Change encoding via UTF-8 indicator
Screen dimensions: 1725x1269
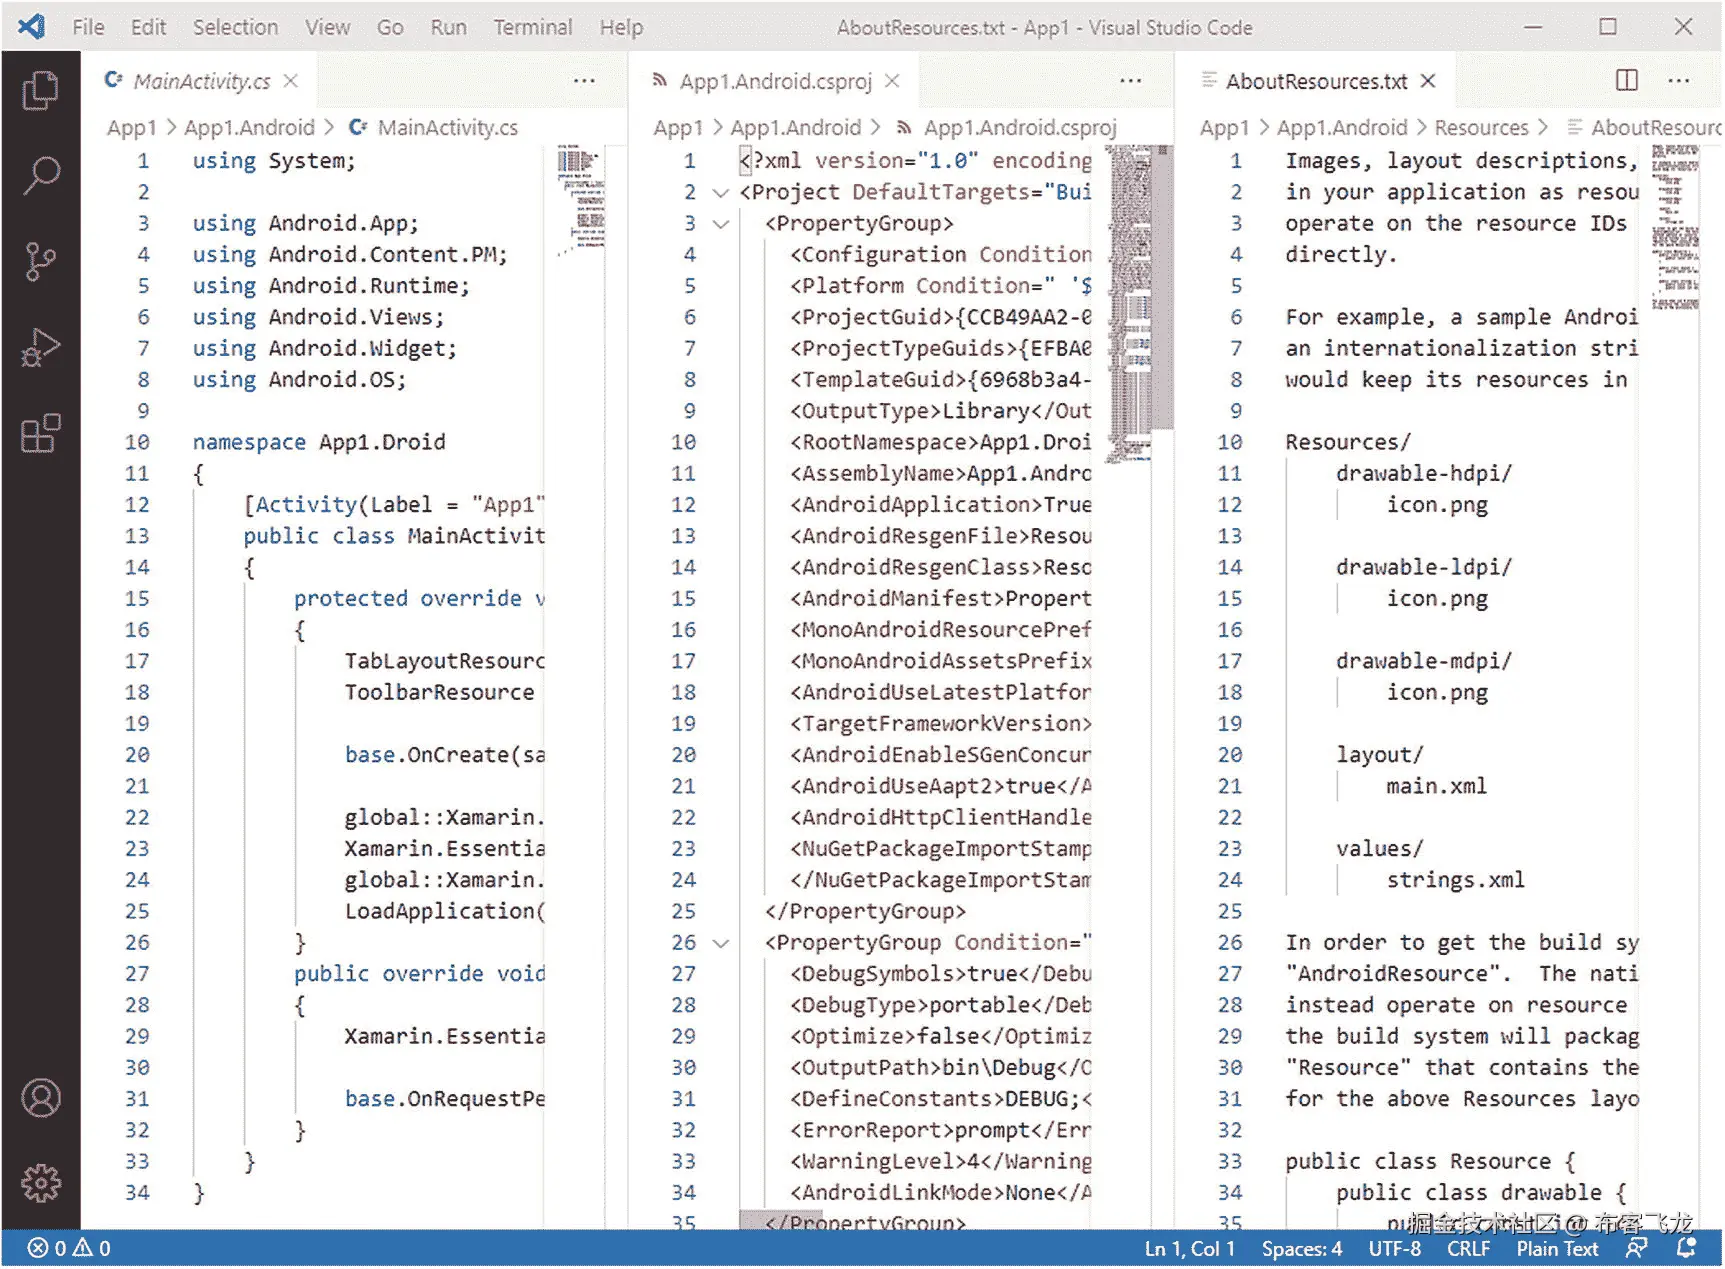pyautogui.click(x=1396, y=1248)
